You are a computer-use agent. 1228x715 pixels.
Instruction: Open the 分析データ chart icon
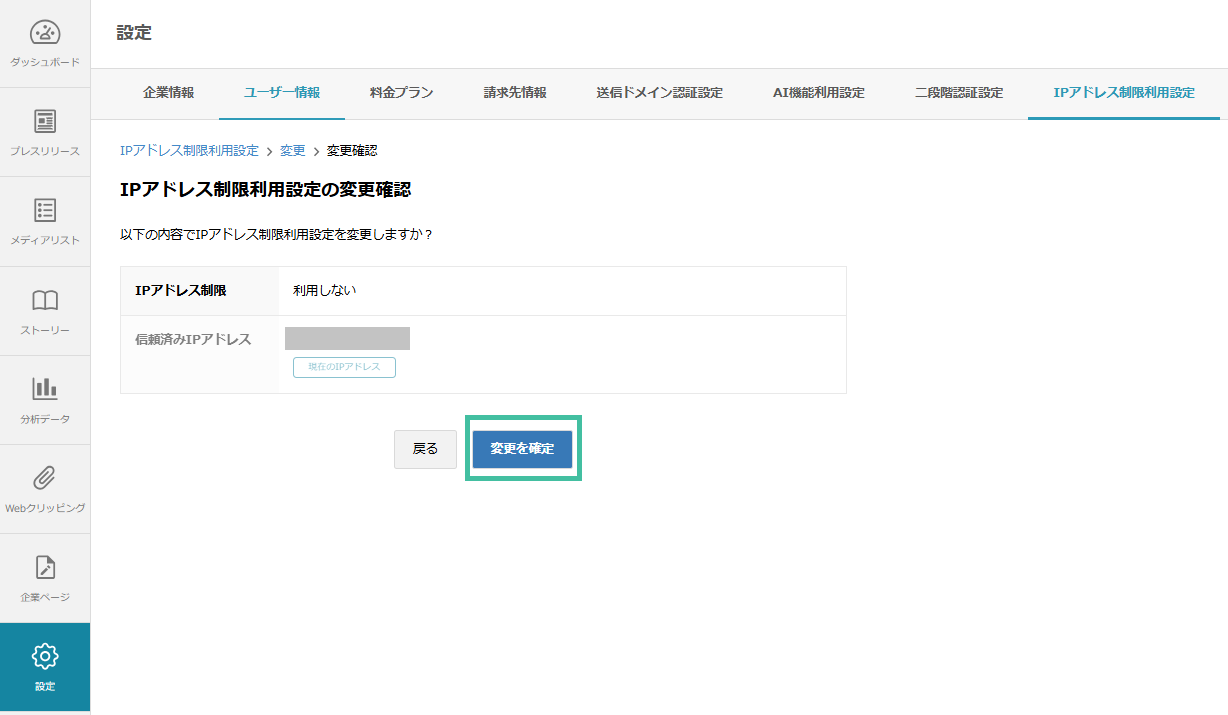[44, 390]
